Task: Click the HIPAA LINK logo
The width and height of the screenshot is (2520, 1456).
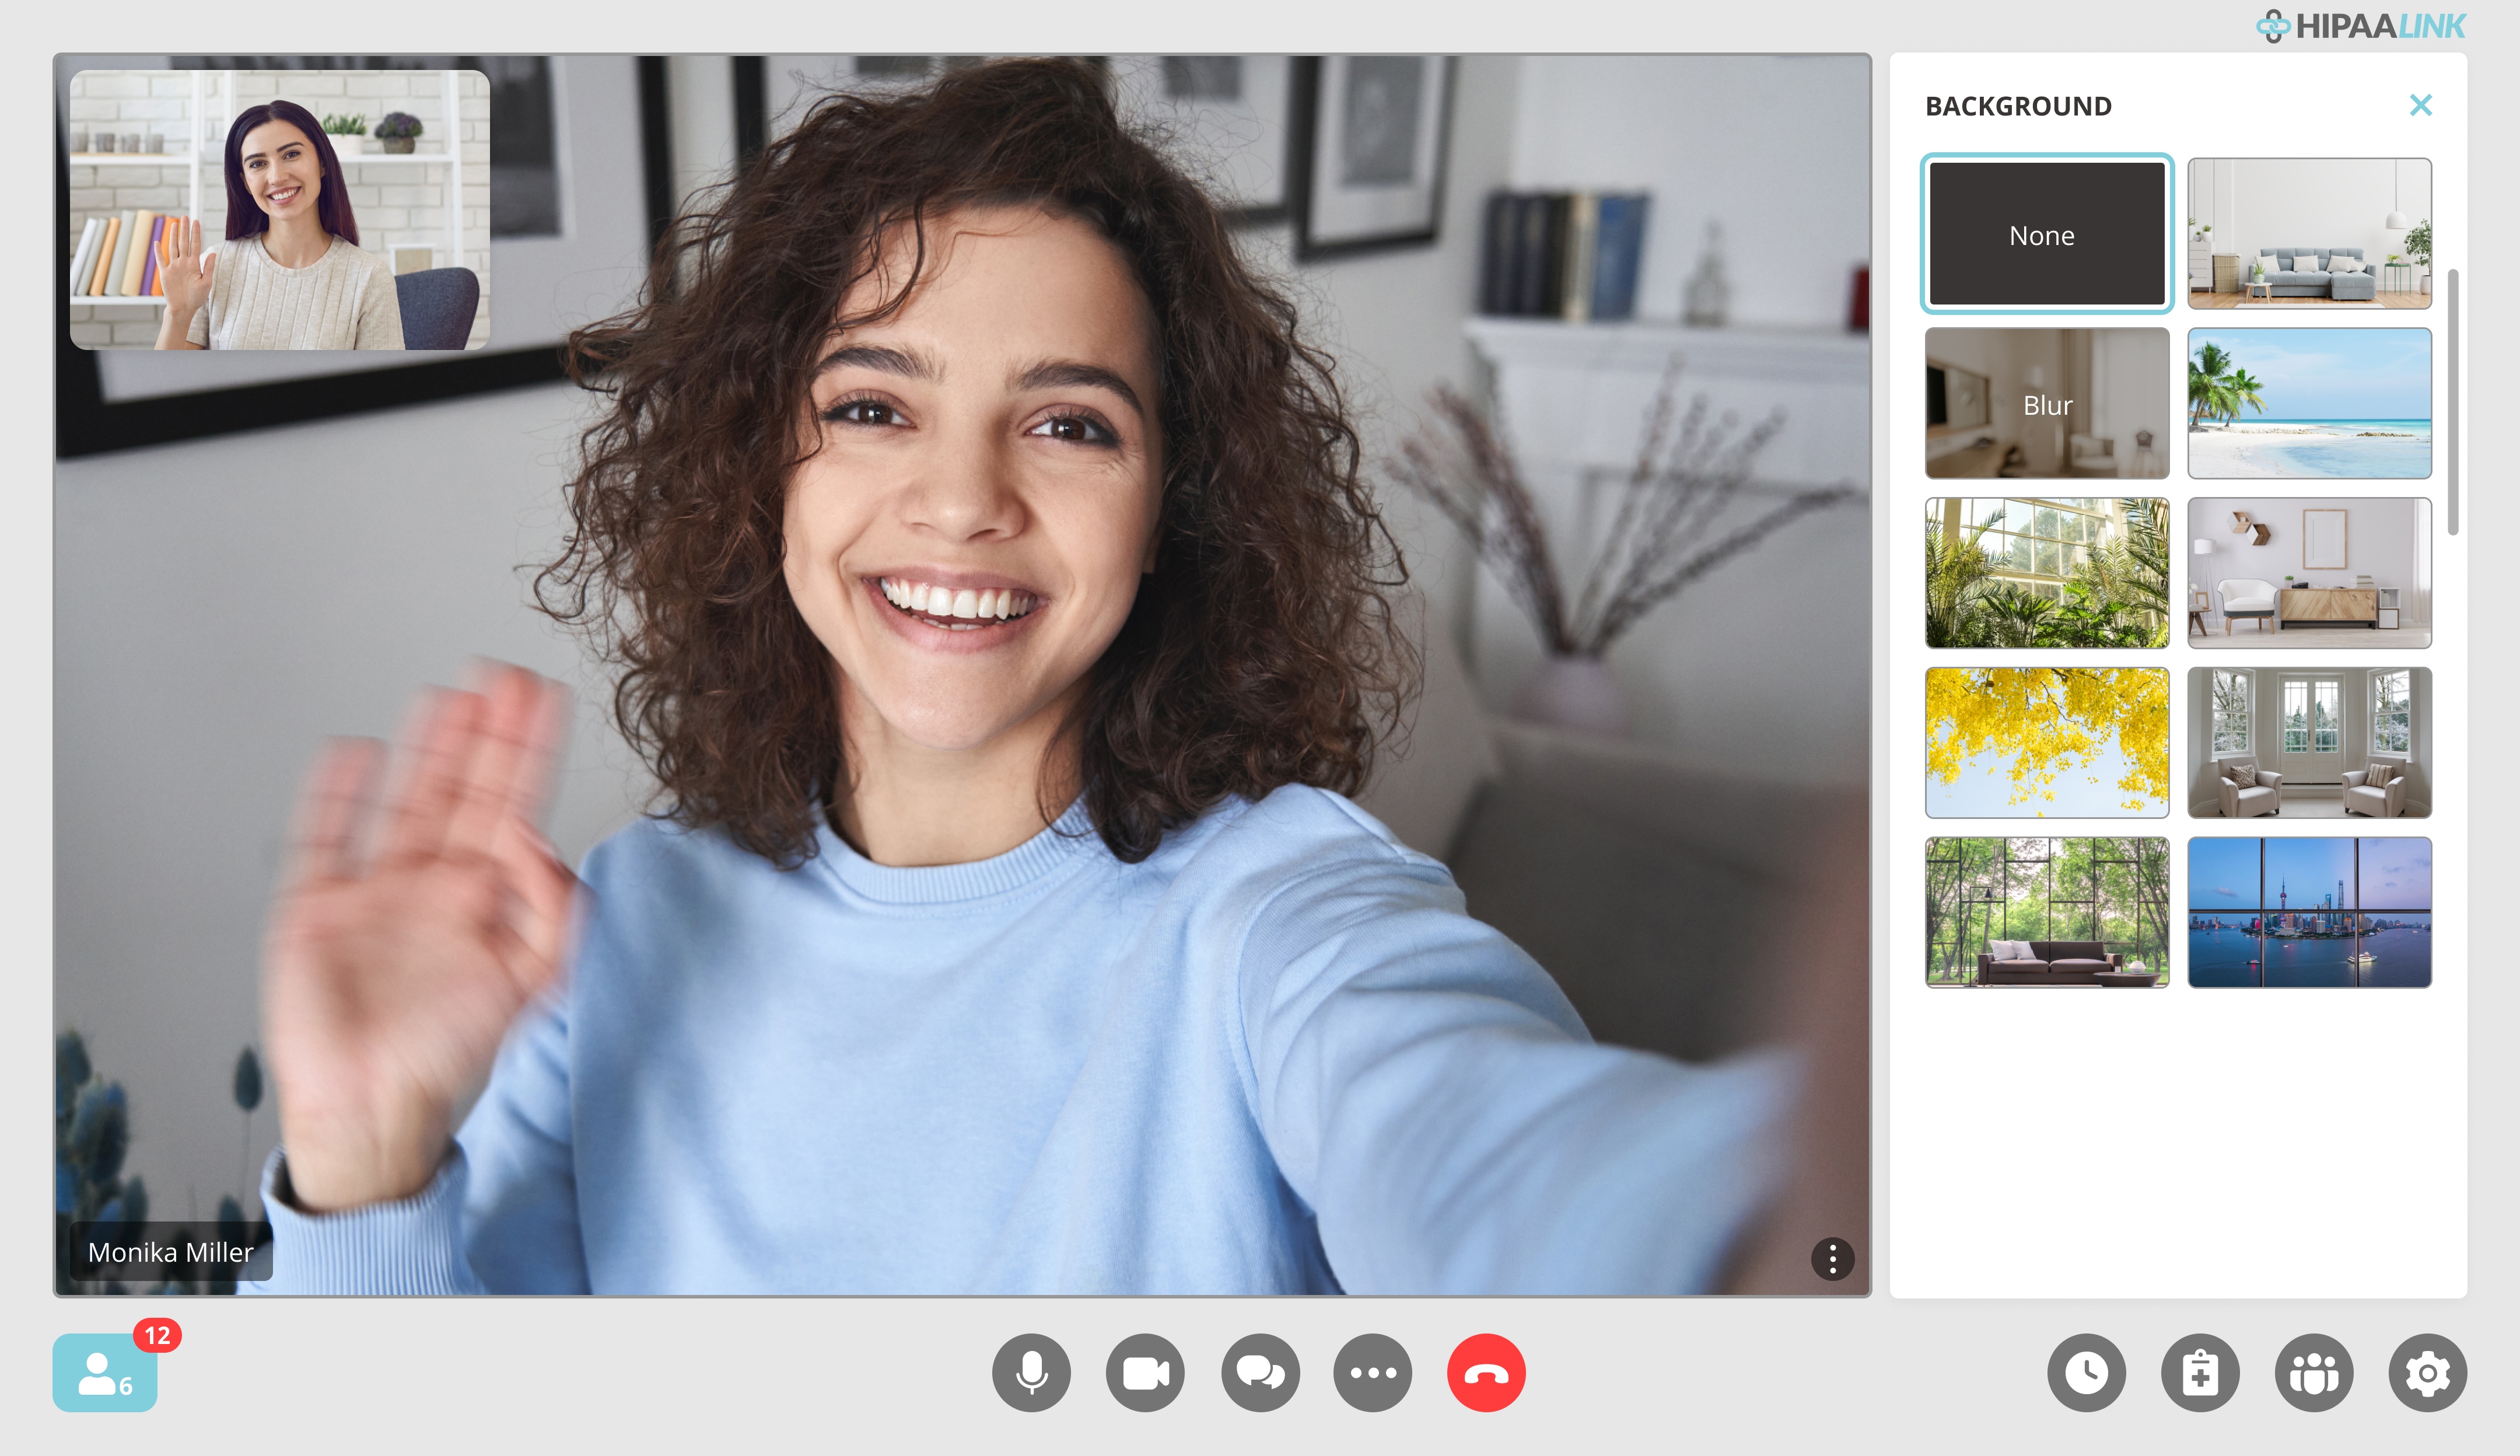Action: pos(2362,26)
